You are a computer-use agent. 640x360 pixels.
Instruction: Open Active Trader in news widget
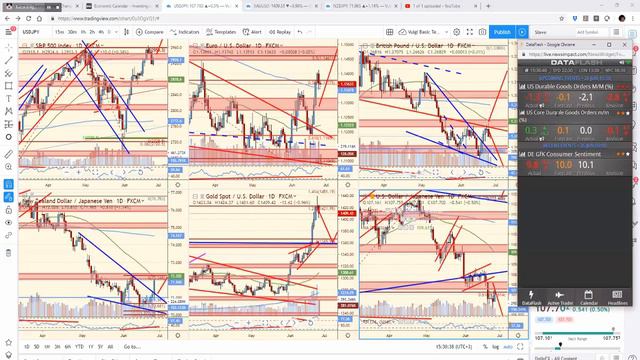(560, 298)
